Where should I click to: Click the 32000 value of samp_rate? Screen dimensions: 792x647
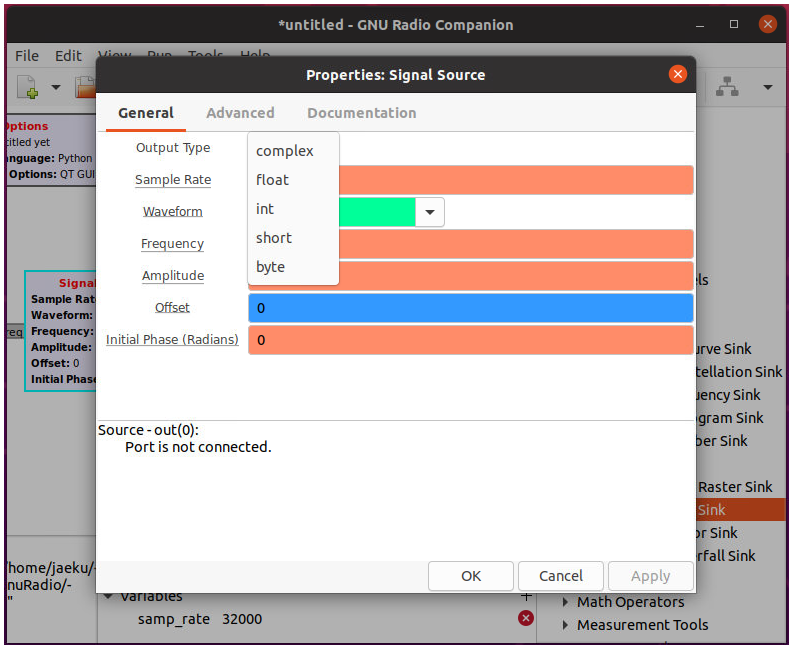click(242, 619)
